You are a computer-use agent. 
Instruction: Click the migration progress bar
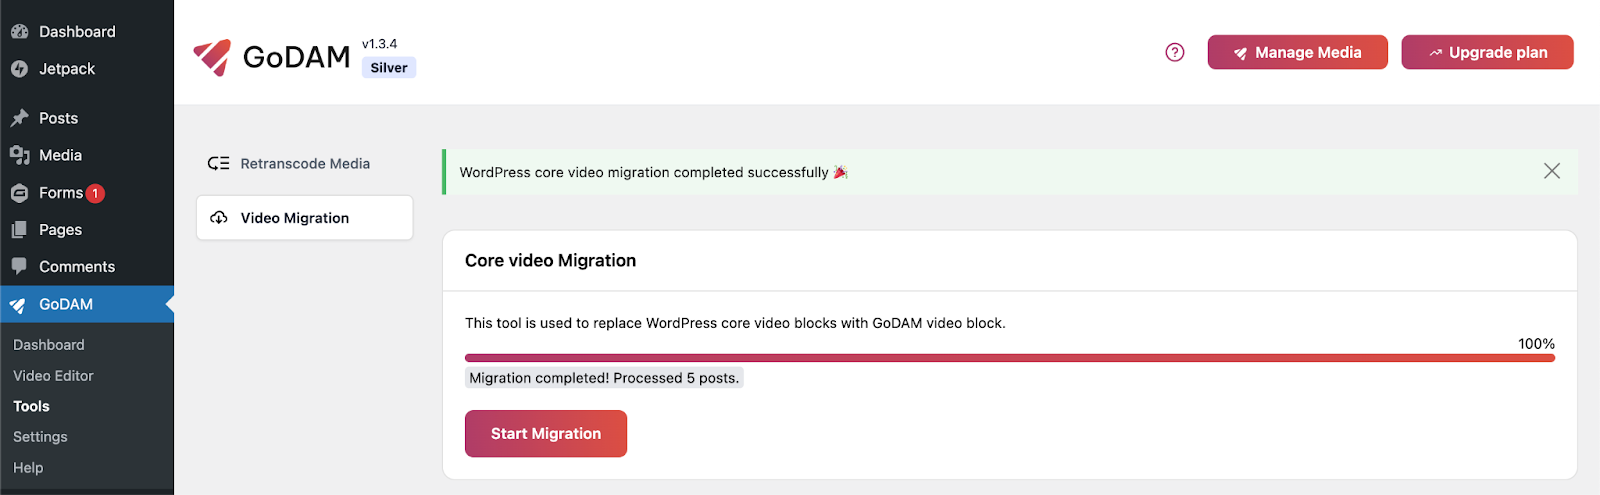pos(1009,358)
